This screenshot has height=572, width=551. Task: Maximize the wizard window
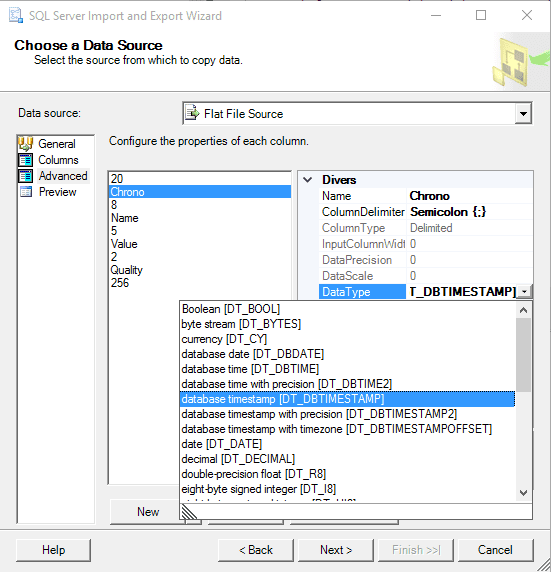point(481,15)
